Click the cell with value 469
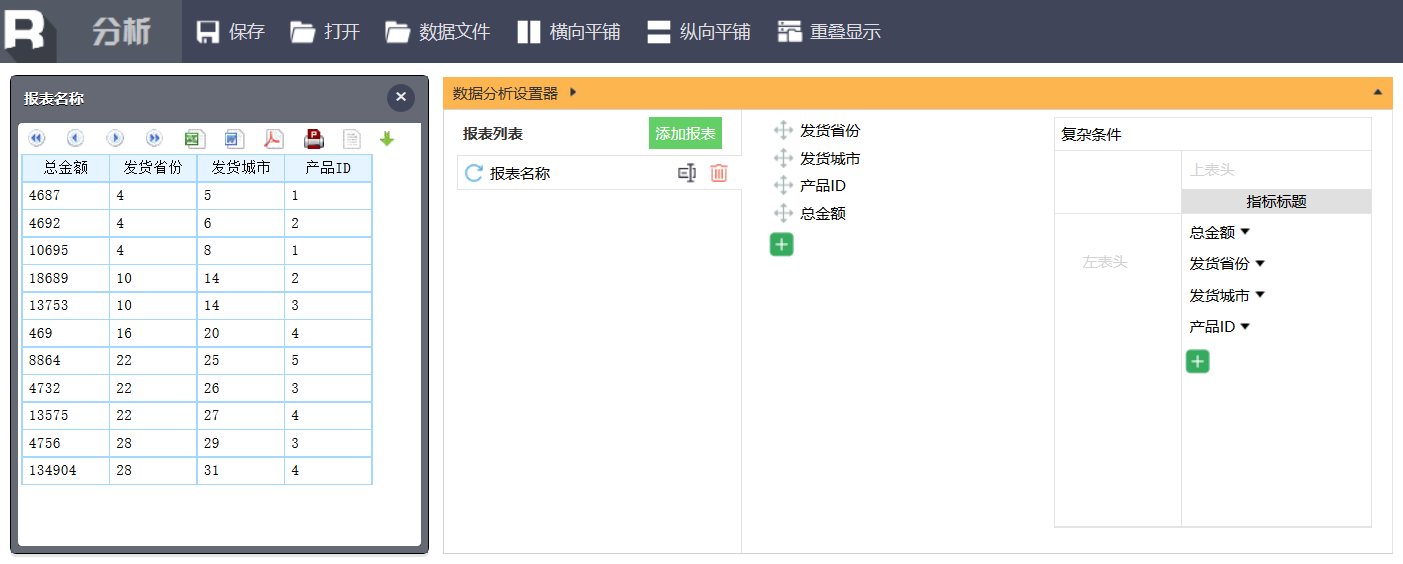Image resolution: width=1403 pixels, height=564 pixels. 66,333
